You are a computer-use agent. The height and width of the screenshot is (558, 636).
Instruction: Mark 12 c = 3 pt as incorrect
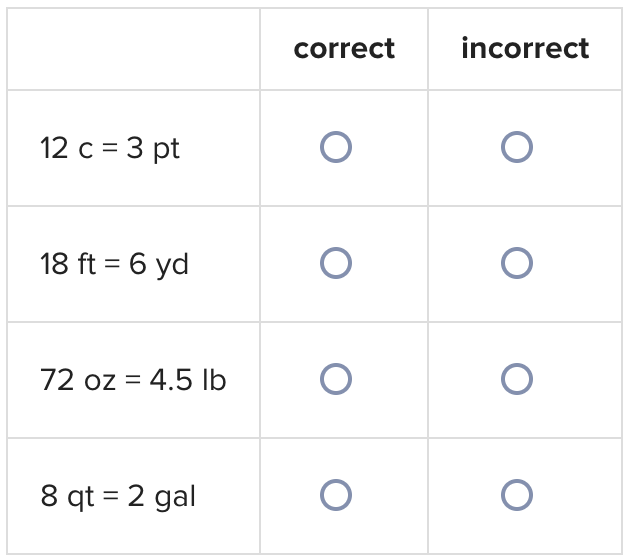coord(517,148)
